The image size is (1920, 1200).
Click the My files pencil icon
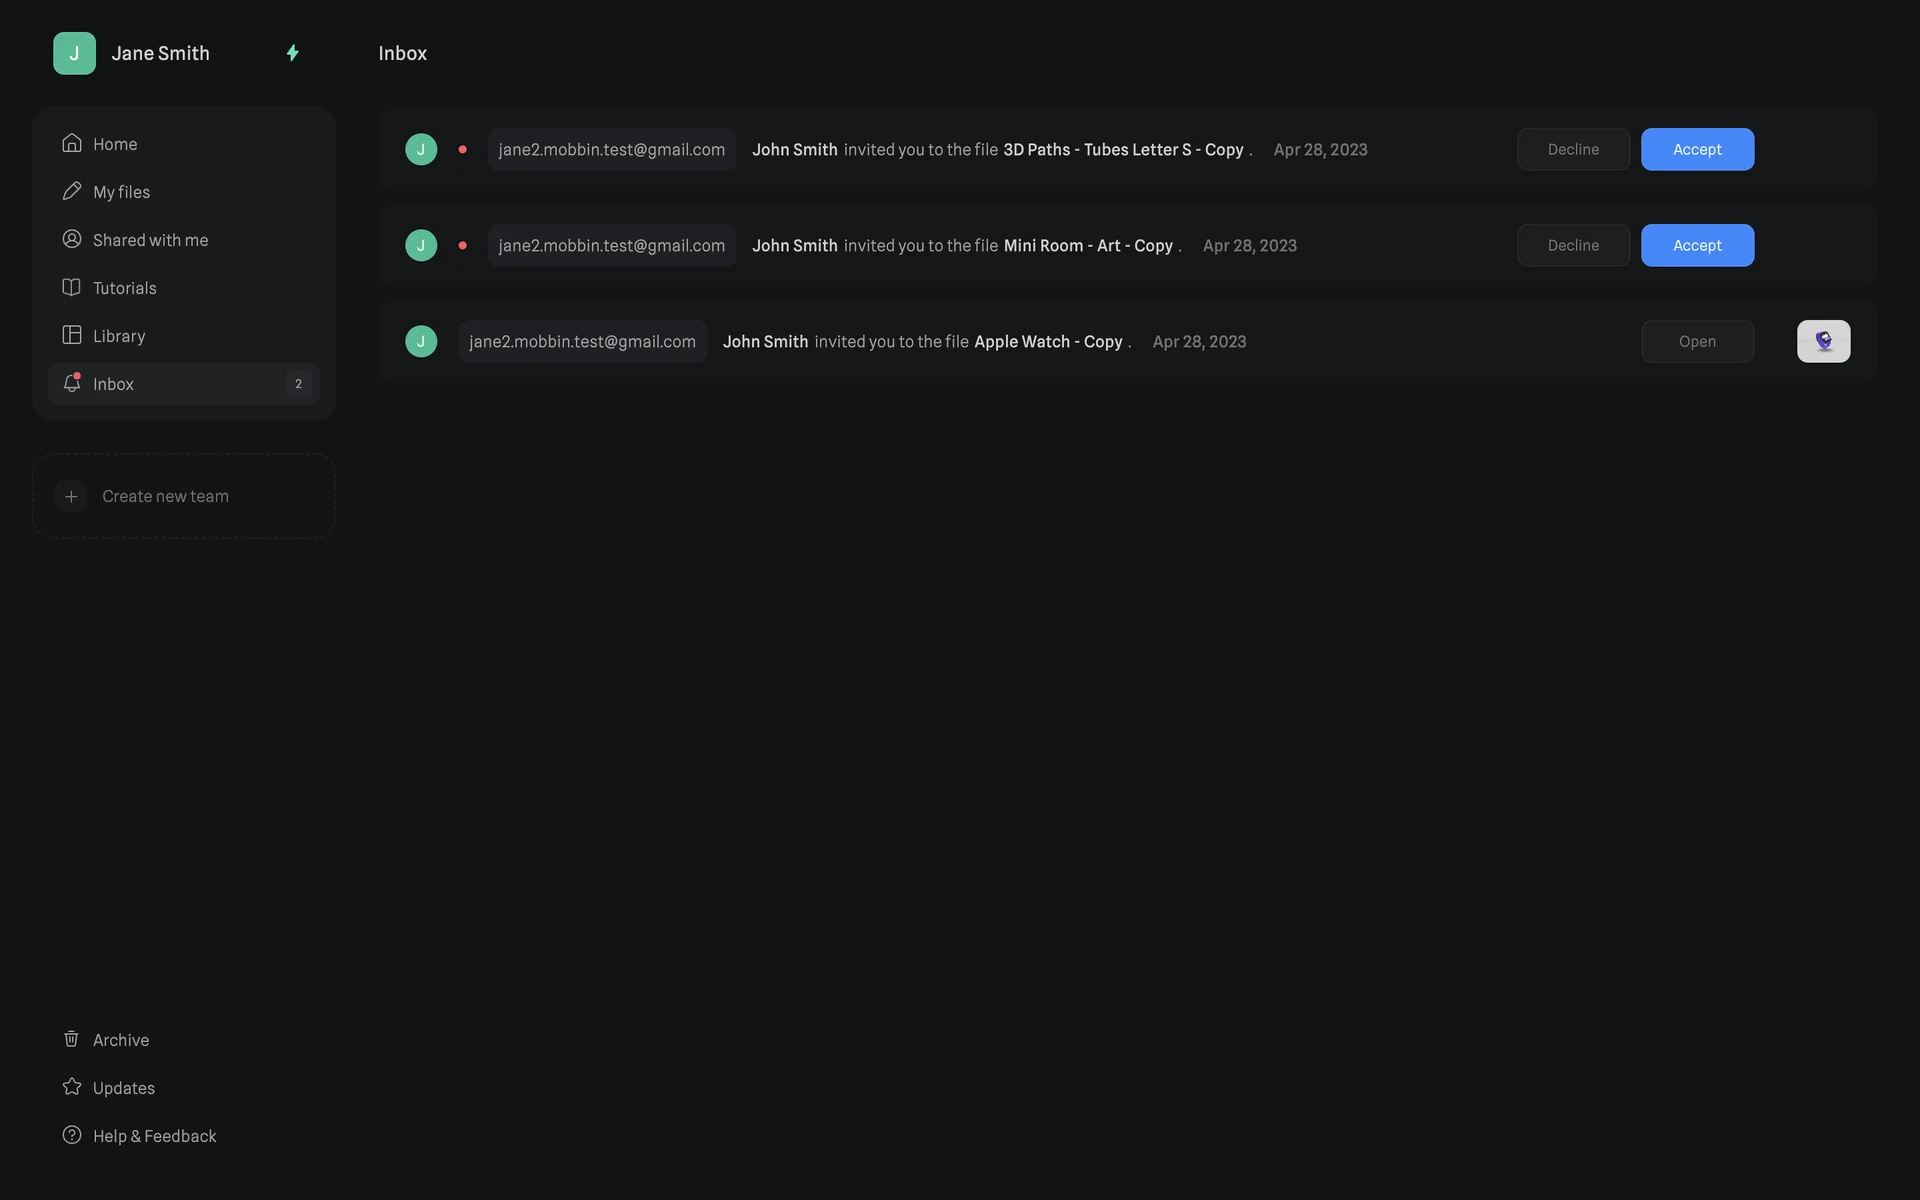pyautogui.click(x=71, y=191)
